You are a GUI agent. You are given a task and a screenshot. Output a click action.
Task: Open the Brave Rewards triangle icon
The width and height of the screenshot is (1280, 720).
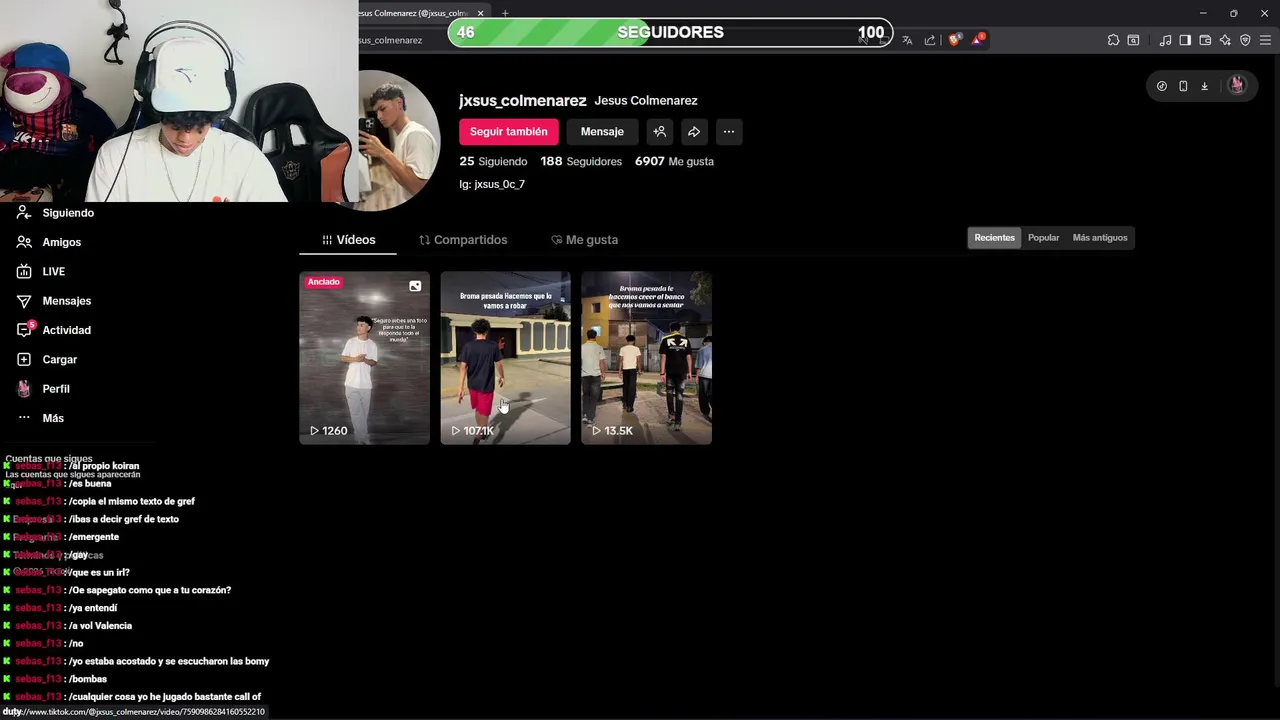click(x=978, y=40)
